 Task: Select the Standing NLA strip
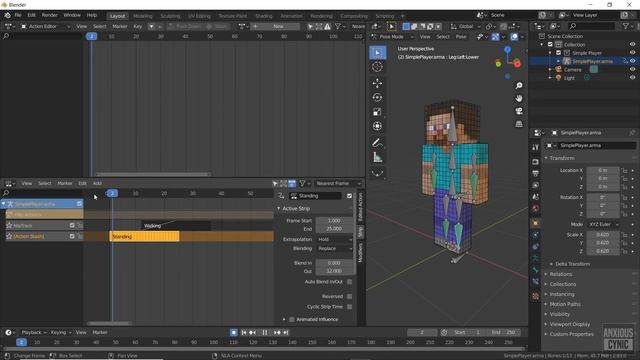(x=144, y=236)
